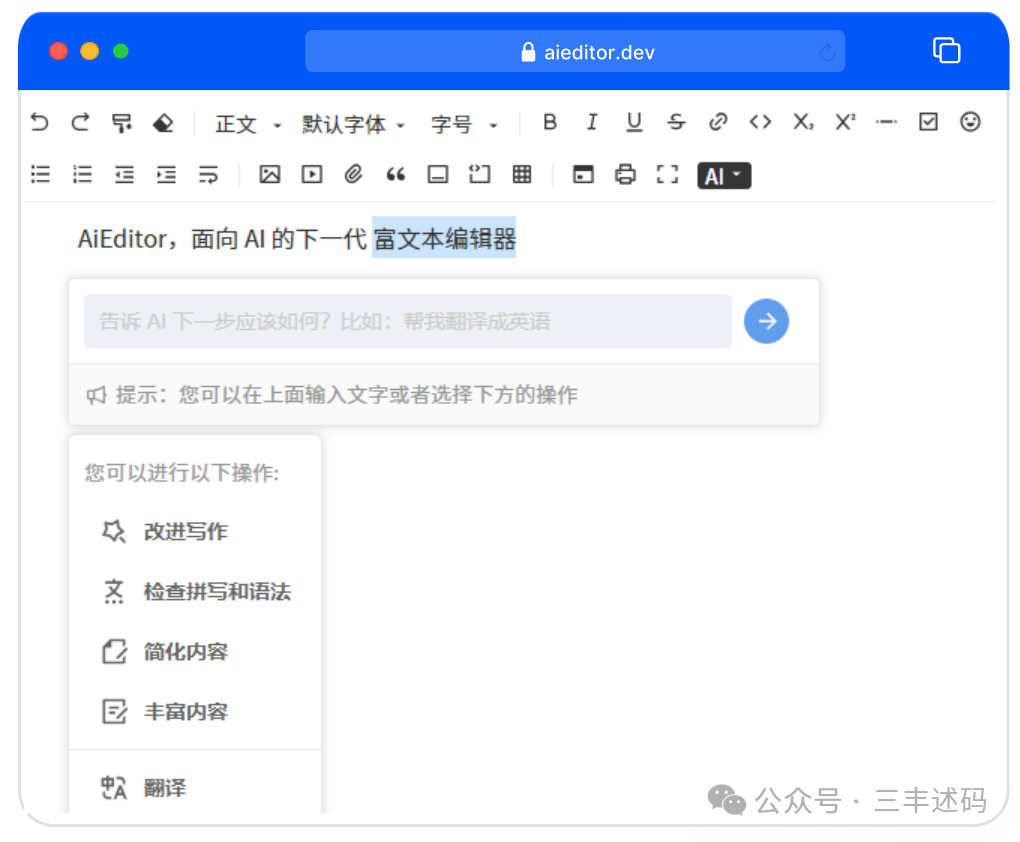The width and height of the screenshot is (1020, 842).
Task: Click the eraser clear-format icon
Action: [x=163, y=123]
